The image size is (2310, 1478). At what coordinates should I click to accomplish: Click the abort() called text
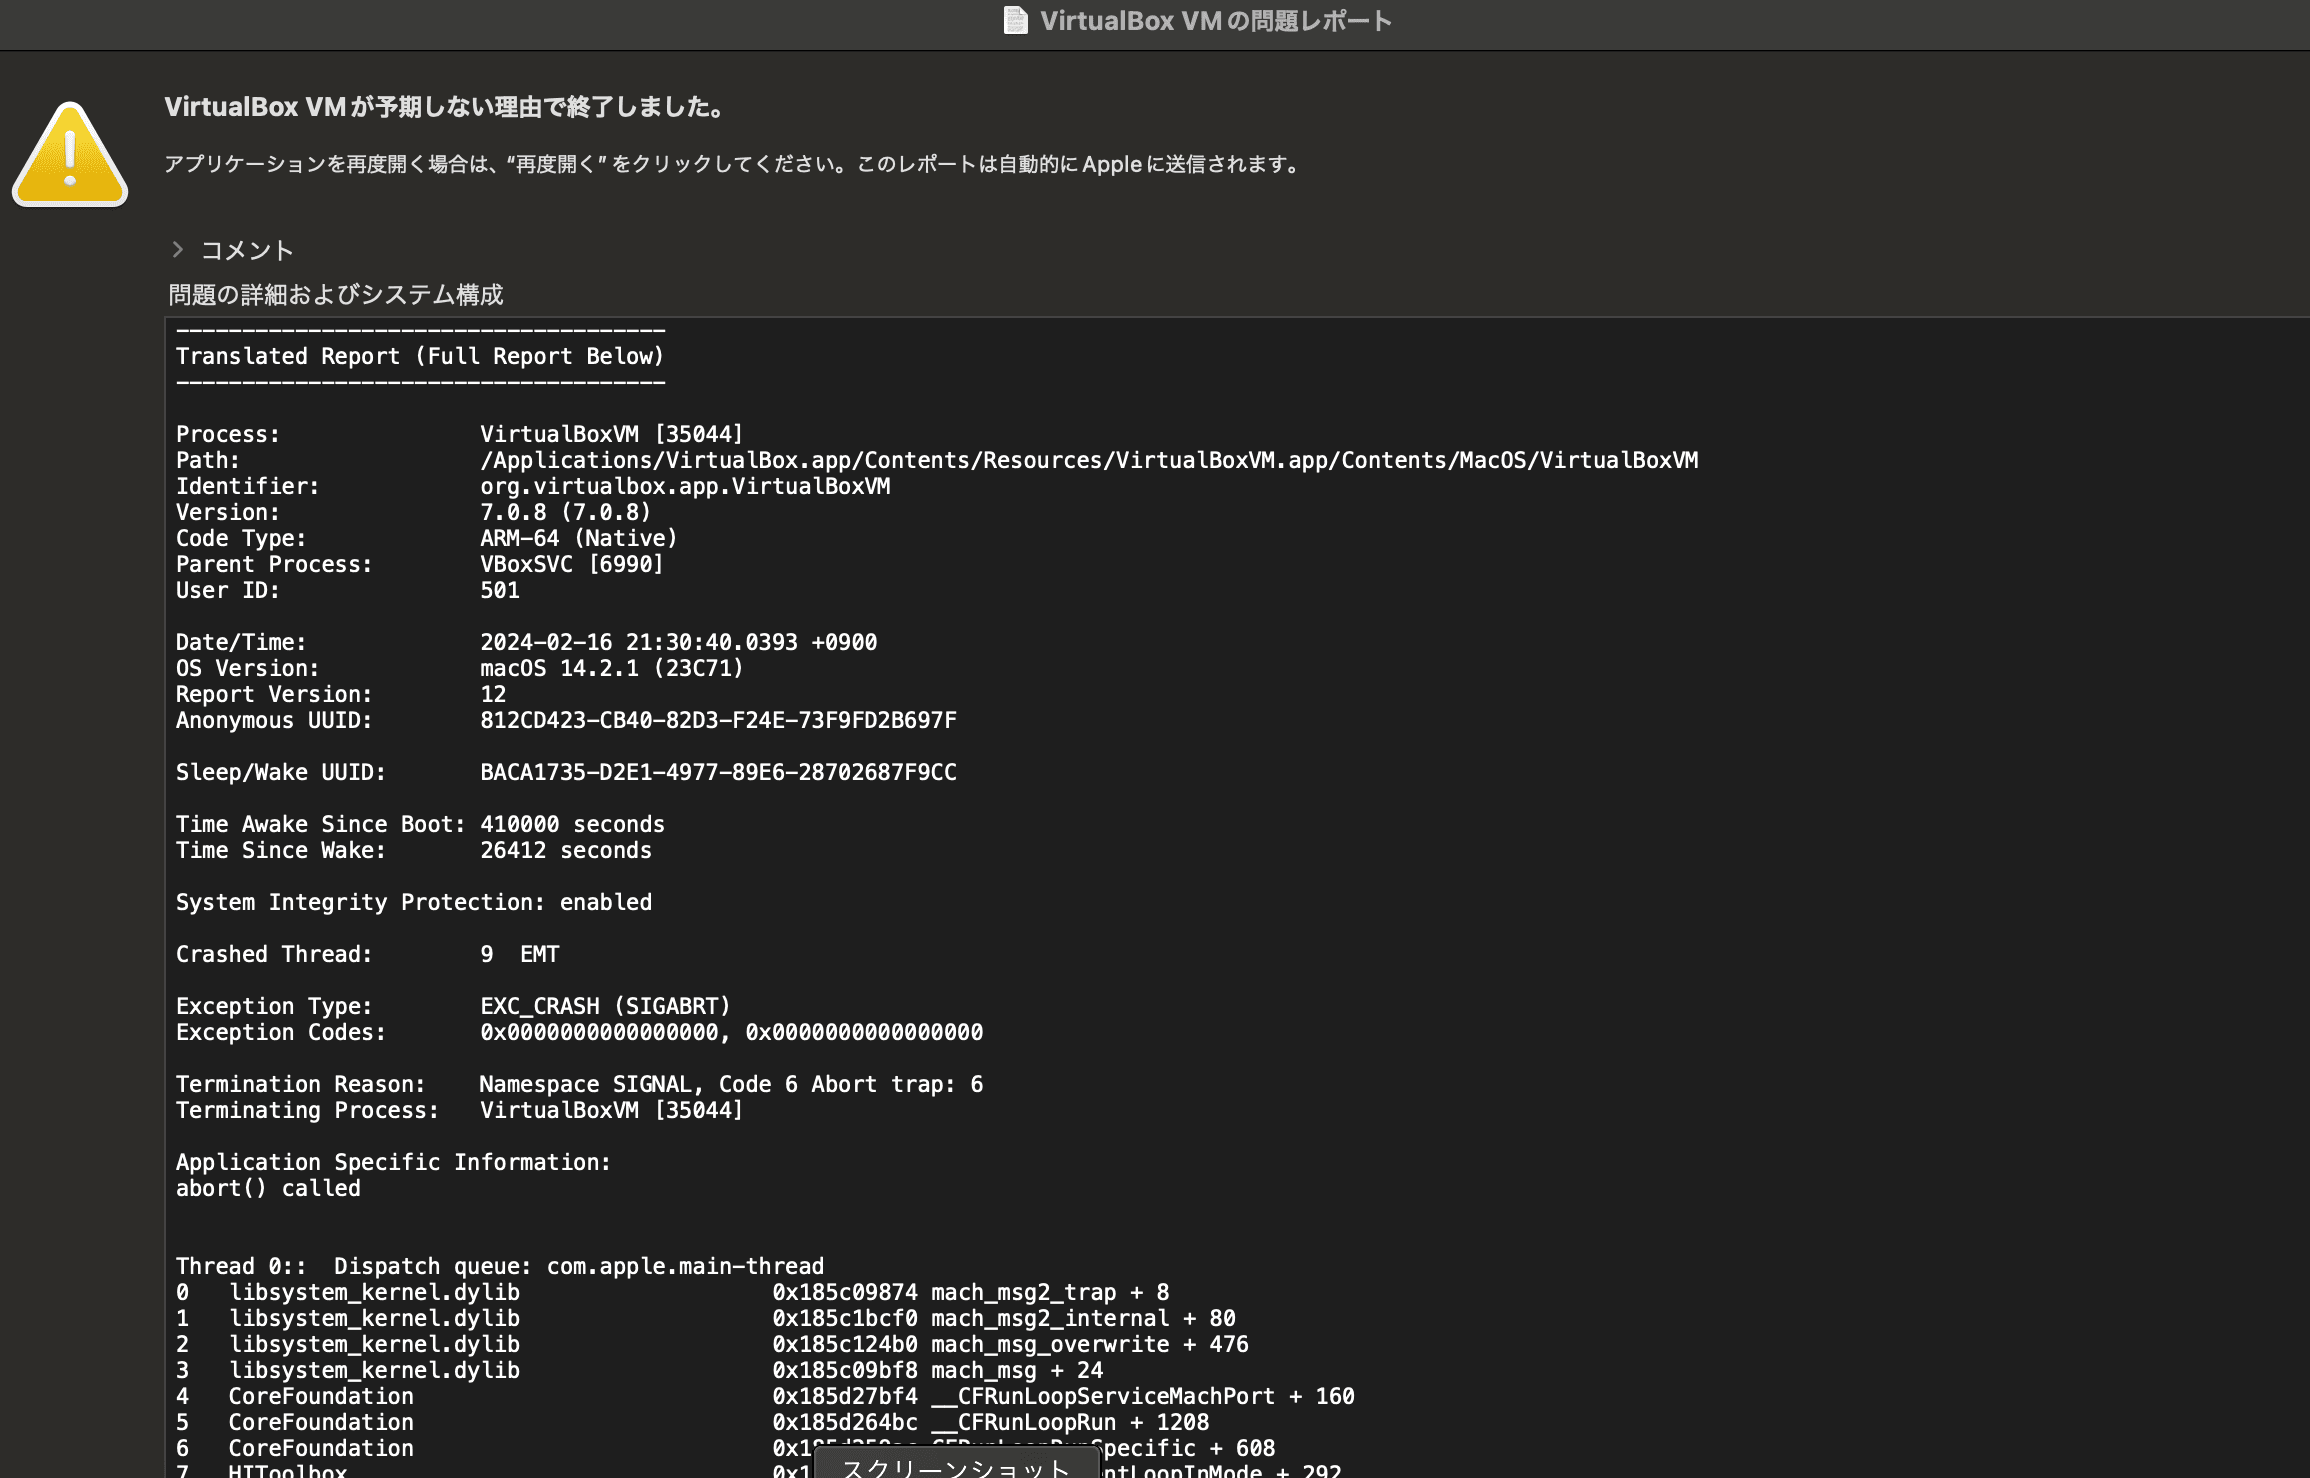(x=268, y=1188)
